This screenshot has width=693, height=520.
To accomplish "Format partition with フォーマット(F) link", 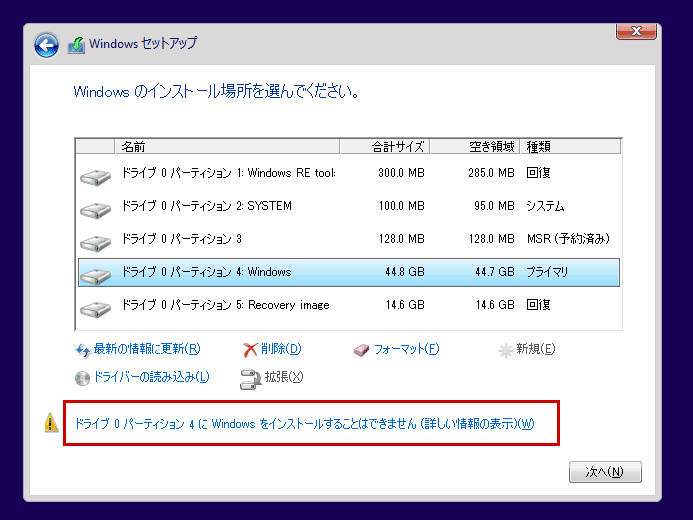I will (407, 349).
